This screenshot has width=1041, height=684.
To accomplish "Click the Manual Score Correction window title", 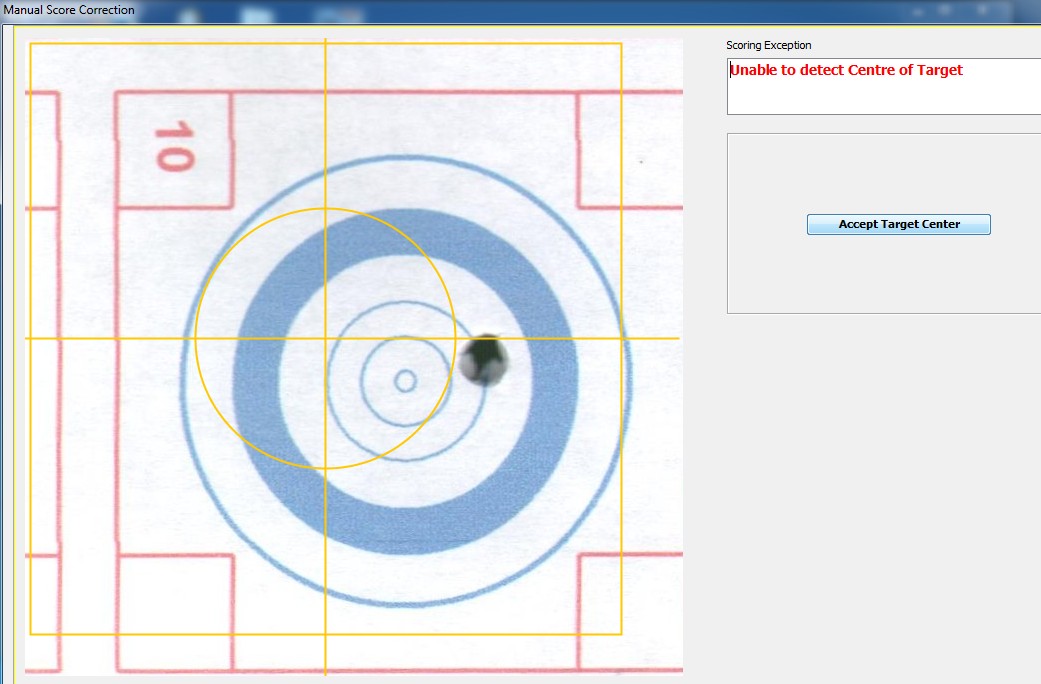I will click(70, 10).
